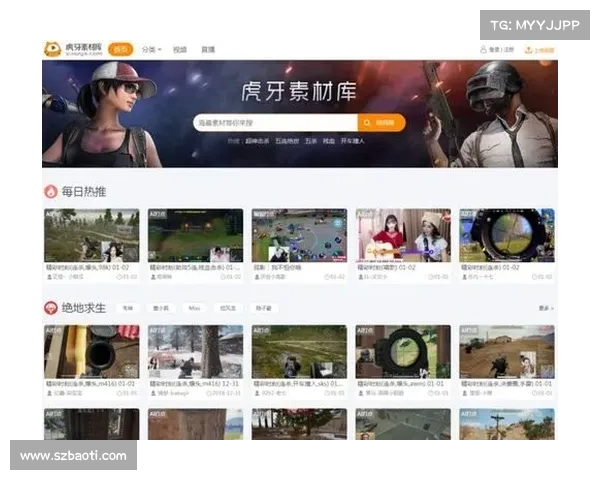Click the clock icon beside the 2018-12-31 date
Screen dimensions: 600x480
pos(209,393)
